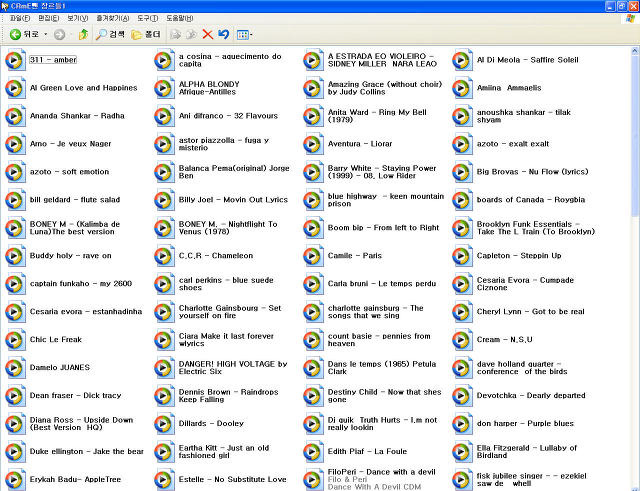Image resolution: width=640 pixels, height=491 pixels.
Task: Select icon for Camile - Paris
Action: [313, 256]
